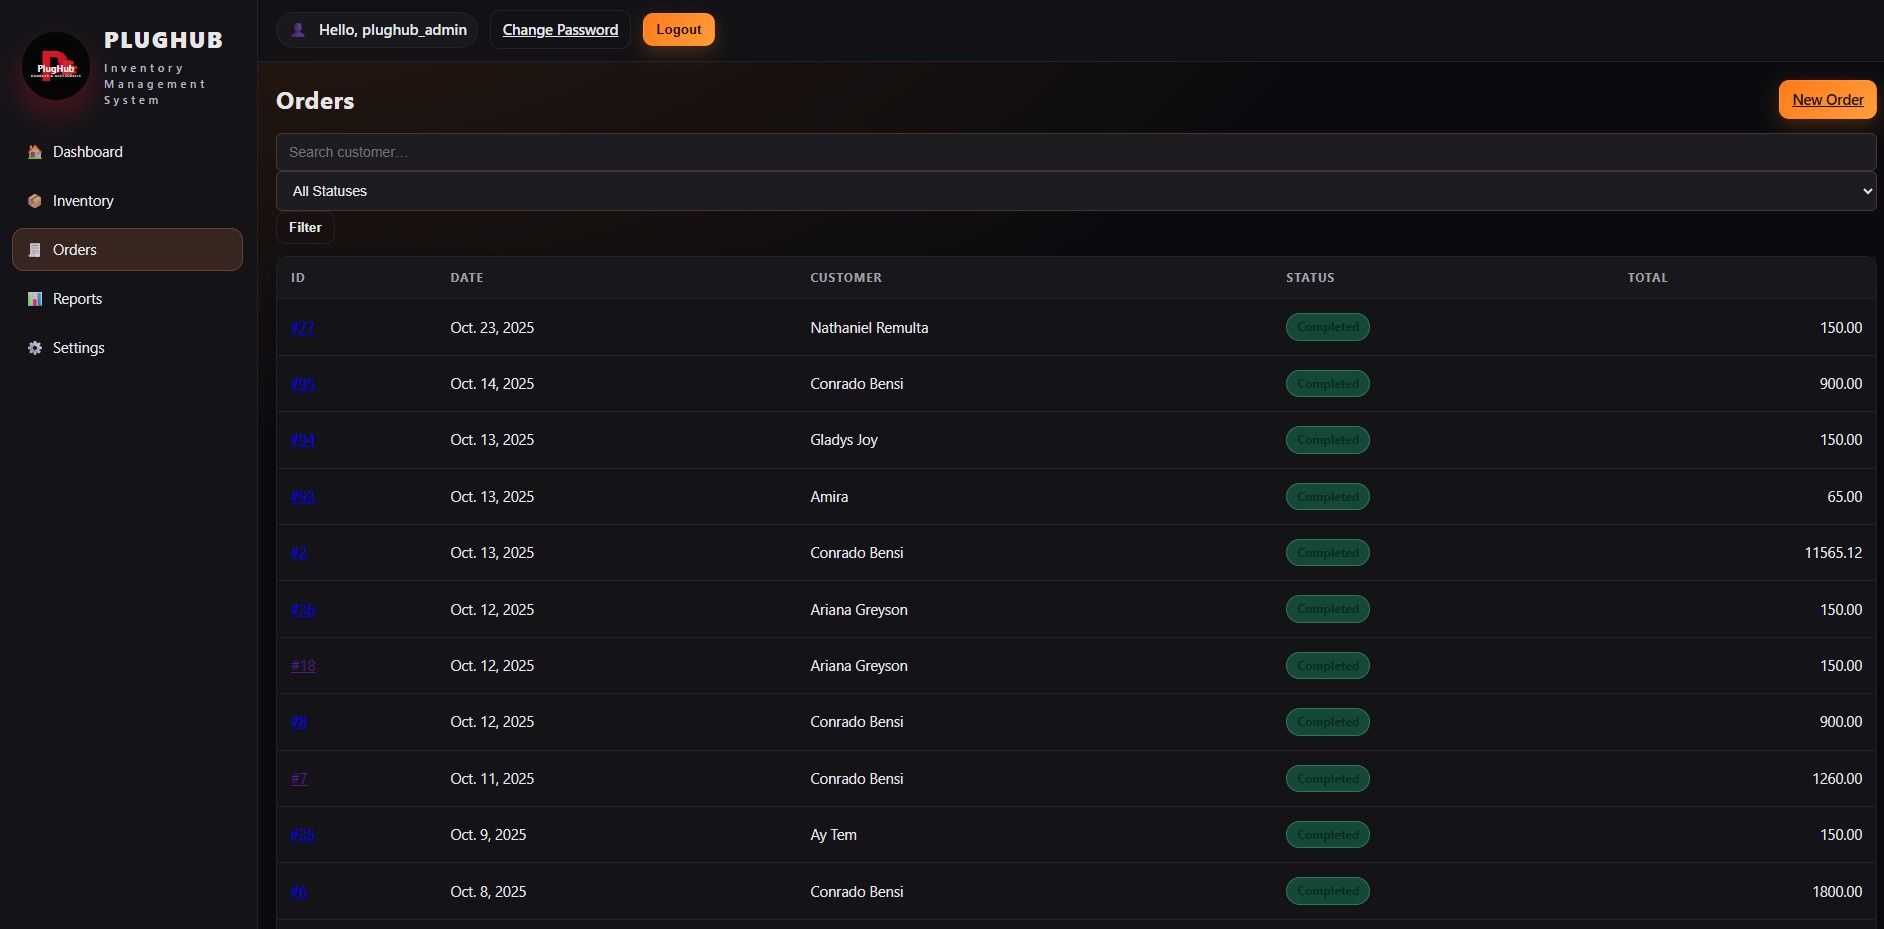Click the 1260.00 total amount
The width and height of the screenshot is (1884, 929).
point(1837,779)
